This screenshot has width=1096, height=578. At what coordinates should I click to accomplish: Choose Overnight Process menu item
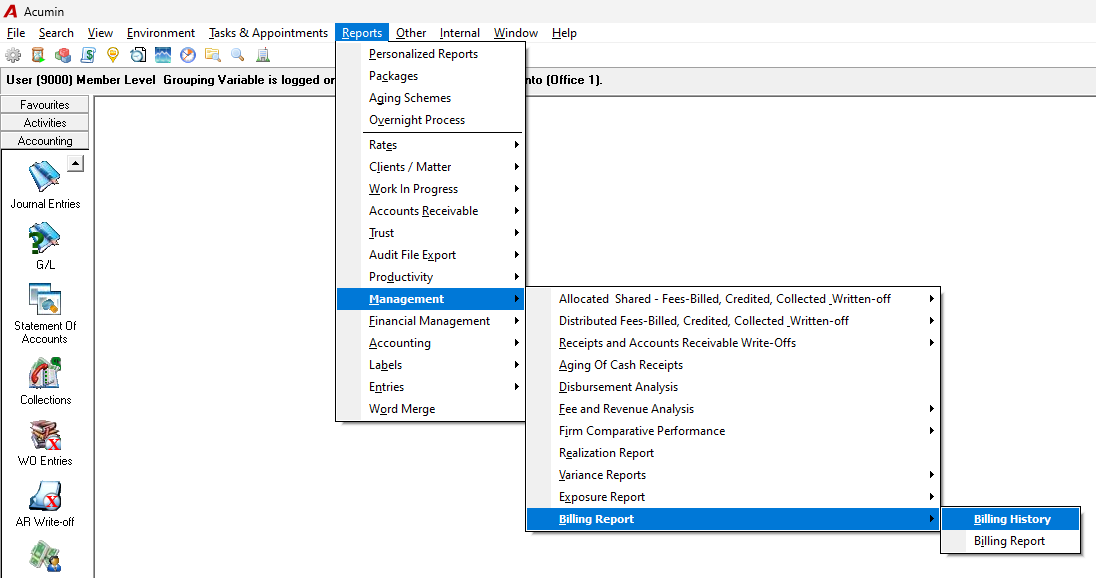[x=430, y=120]
